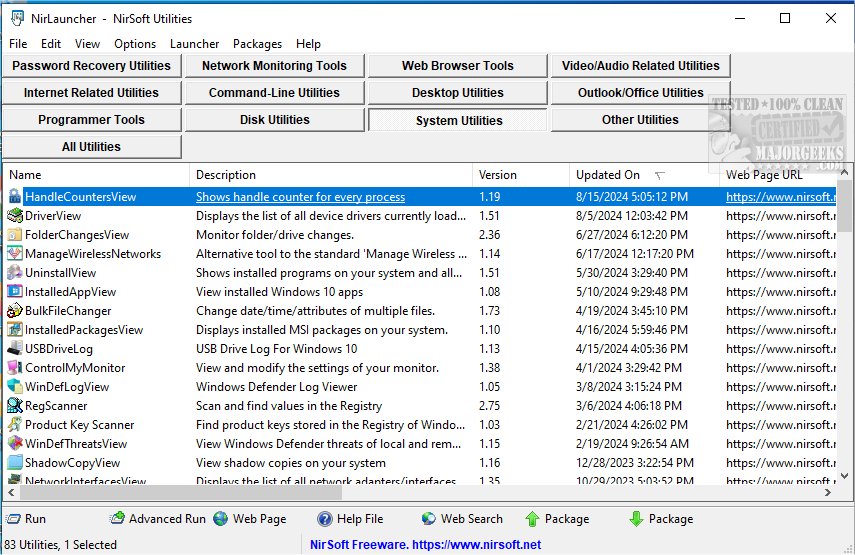Screen dimensions: 855x555
Task: Switch to Password Recovery Utilities tab
Action: pyautogui.click(x=91, y=66)
